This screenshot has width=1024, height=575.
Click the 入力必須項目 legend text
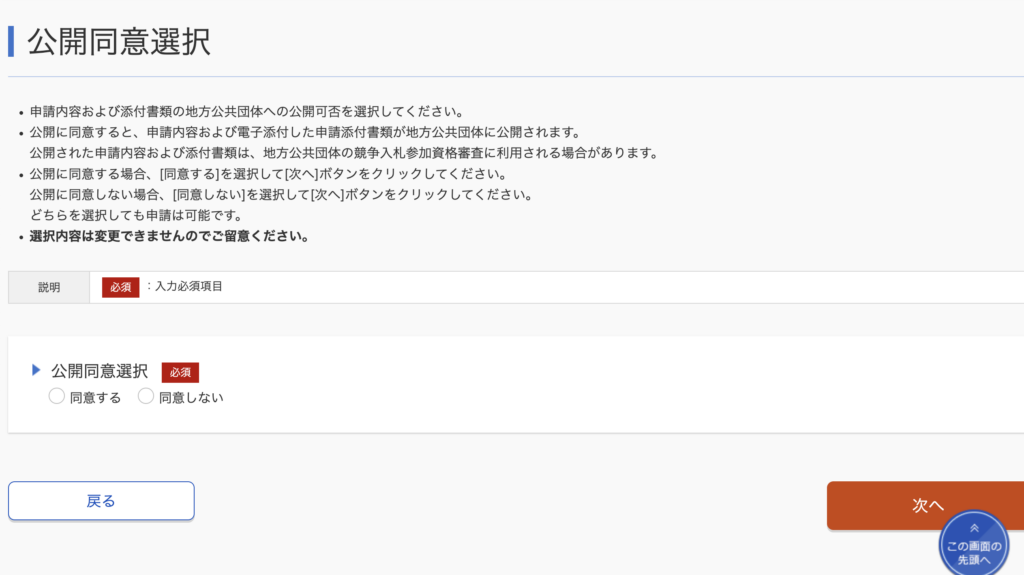coord(189,286)
